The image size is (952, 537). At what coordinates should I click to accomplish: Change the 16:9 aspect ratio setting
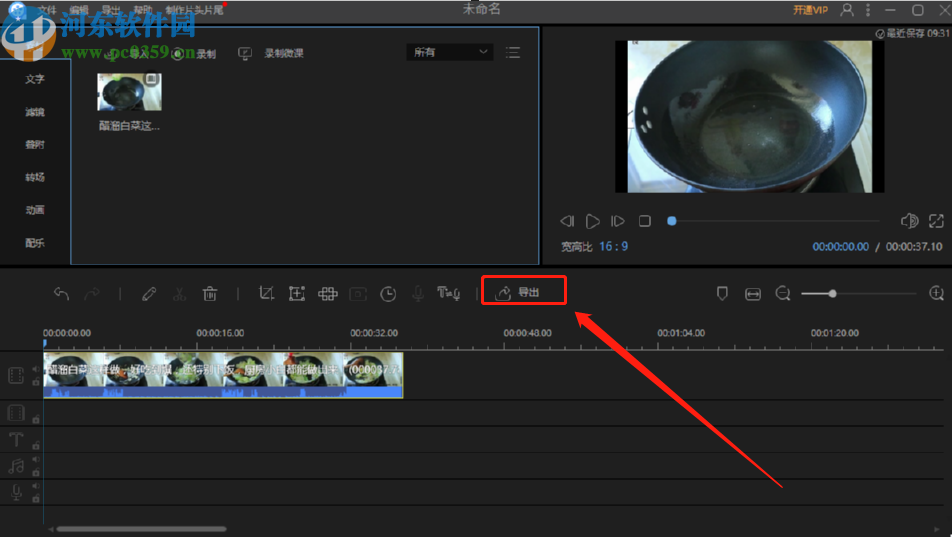[613, 246]
